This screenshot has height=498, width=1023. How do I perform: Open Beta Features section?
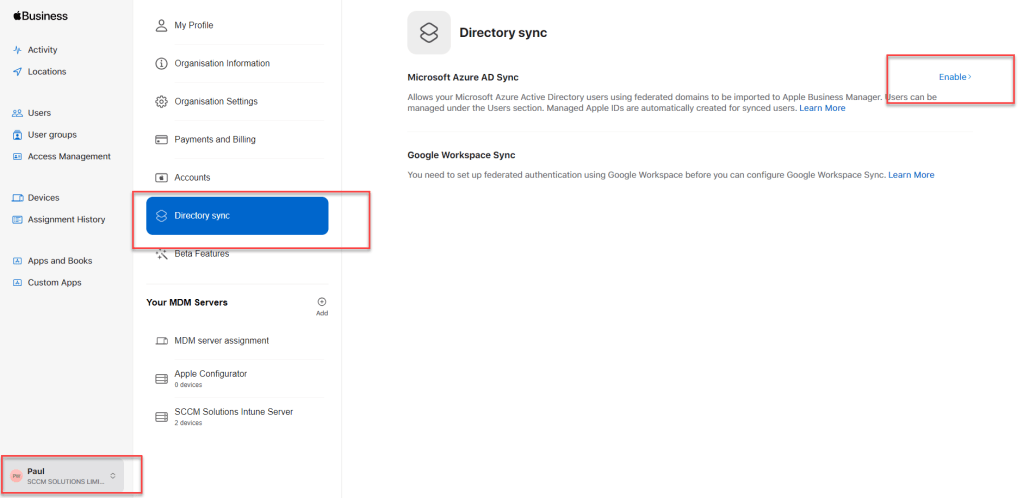pos(201,254)
